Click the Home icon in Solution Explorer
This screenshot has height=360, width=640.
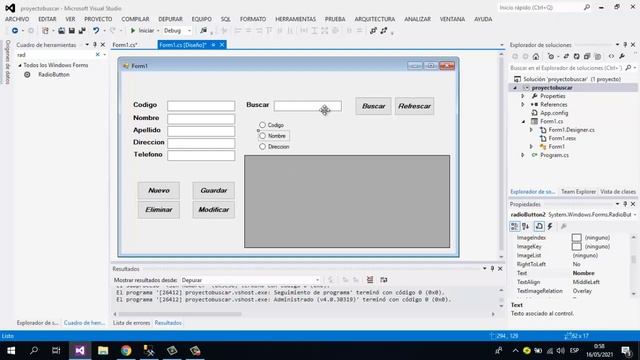pos(536,56)
